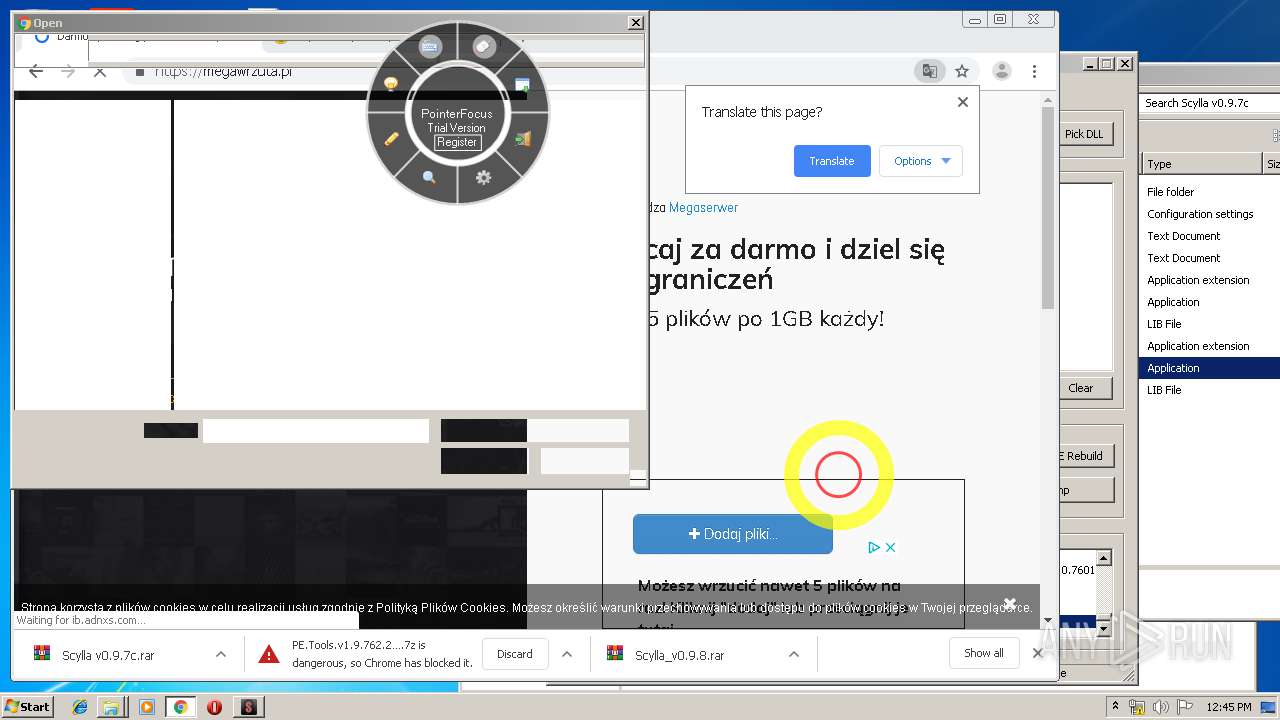
Task: Click PointerFocus window icon
Action: tap(522, 84)
